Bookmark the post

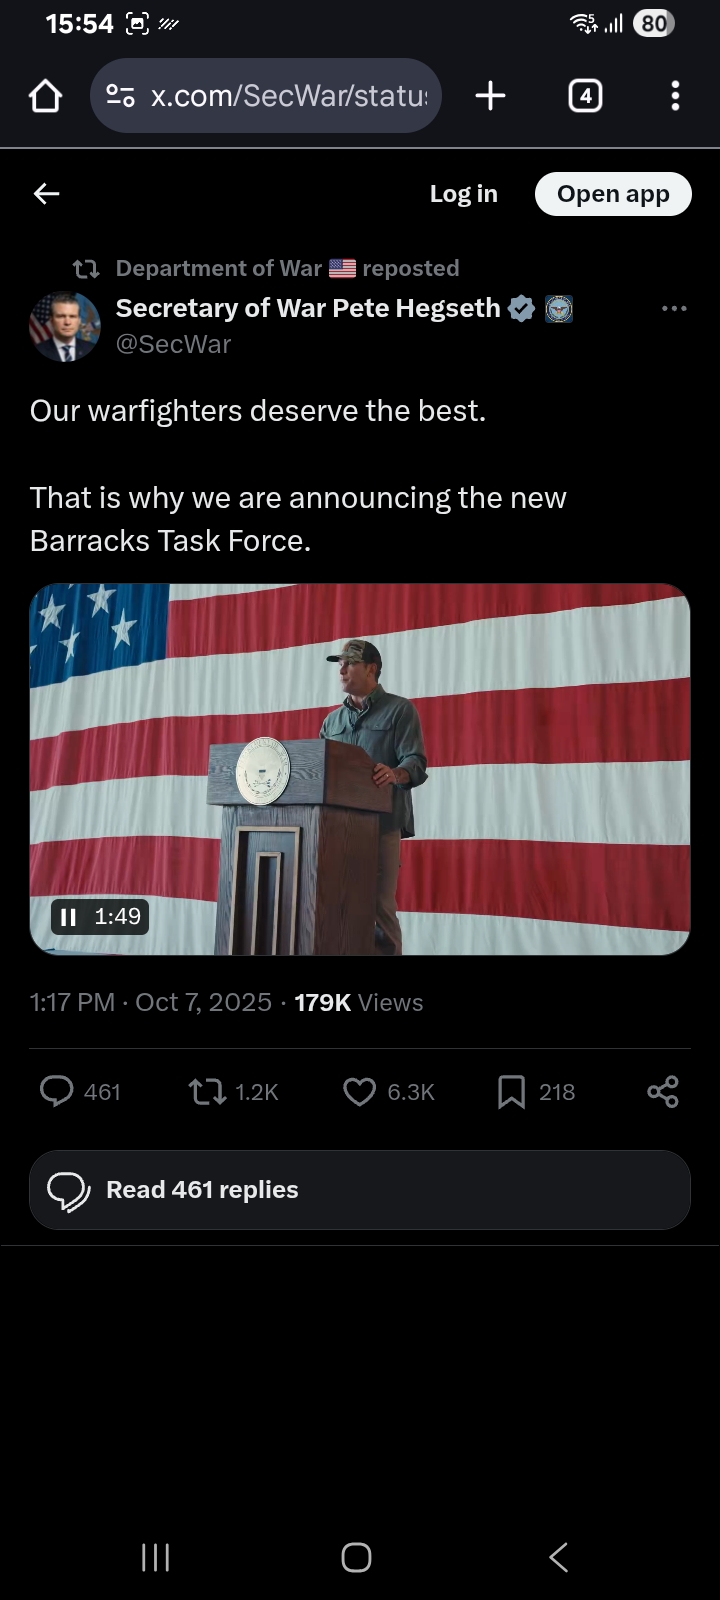coord(511,1091)
